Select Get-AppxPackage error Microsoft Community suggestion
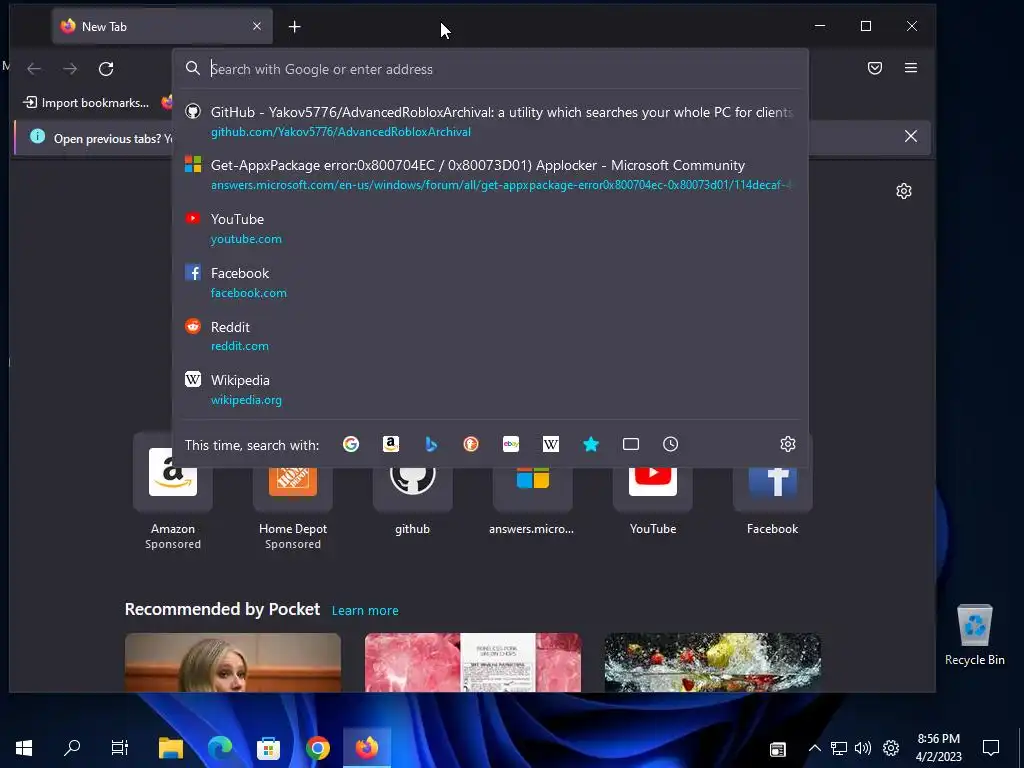1024x768 pixels. pos(490,175)
